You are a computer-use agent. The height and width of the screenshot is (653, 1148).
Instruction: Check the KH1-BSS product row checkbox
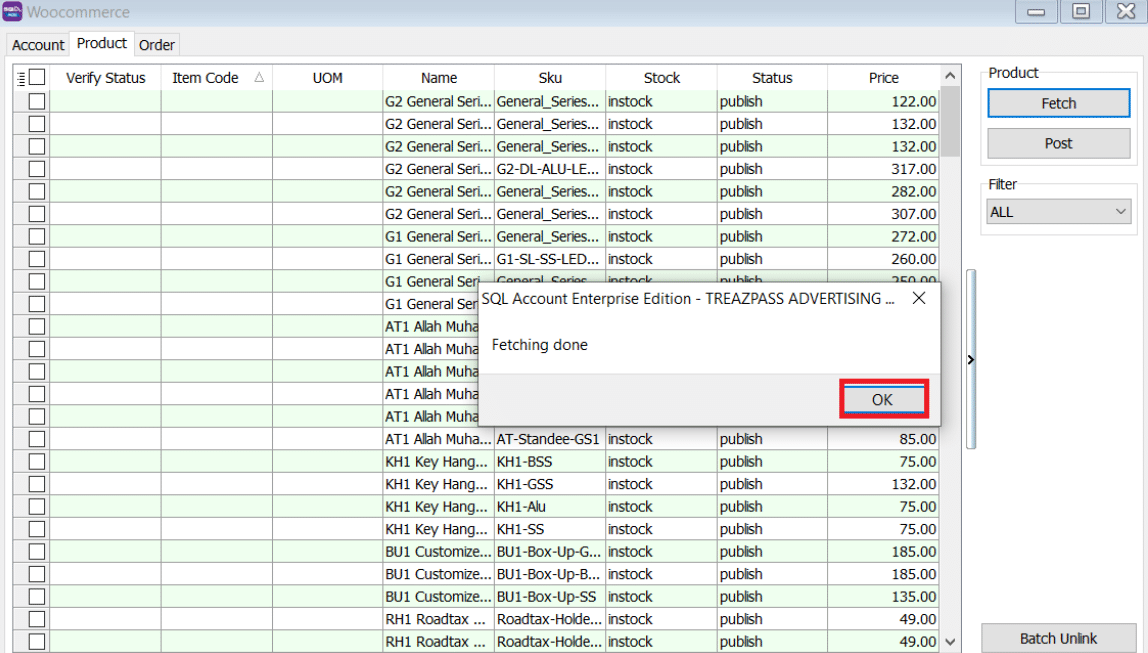[37, 462]
